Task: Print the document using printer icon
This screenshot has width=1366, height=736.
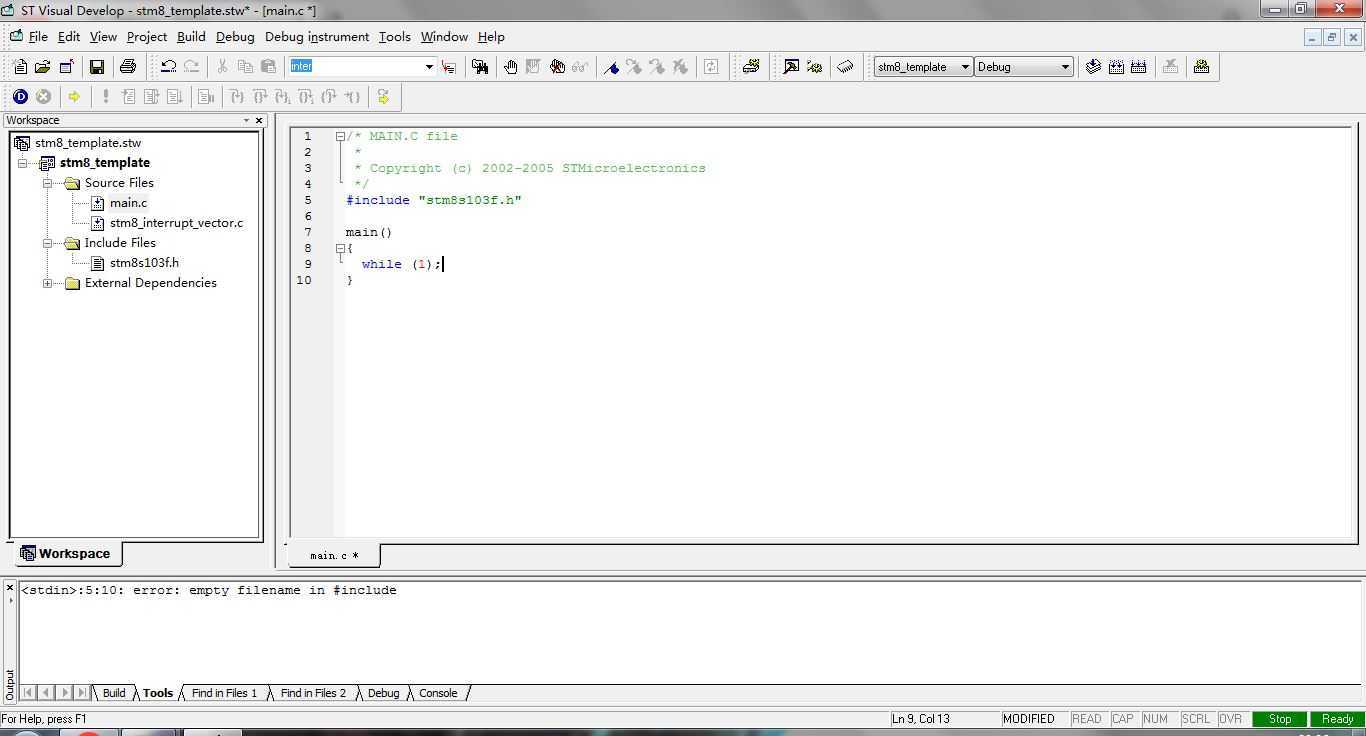Action: tap(127, 67)
